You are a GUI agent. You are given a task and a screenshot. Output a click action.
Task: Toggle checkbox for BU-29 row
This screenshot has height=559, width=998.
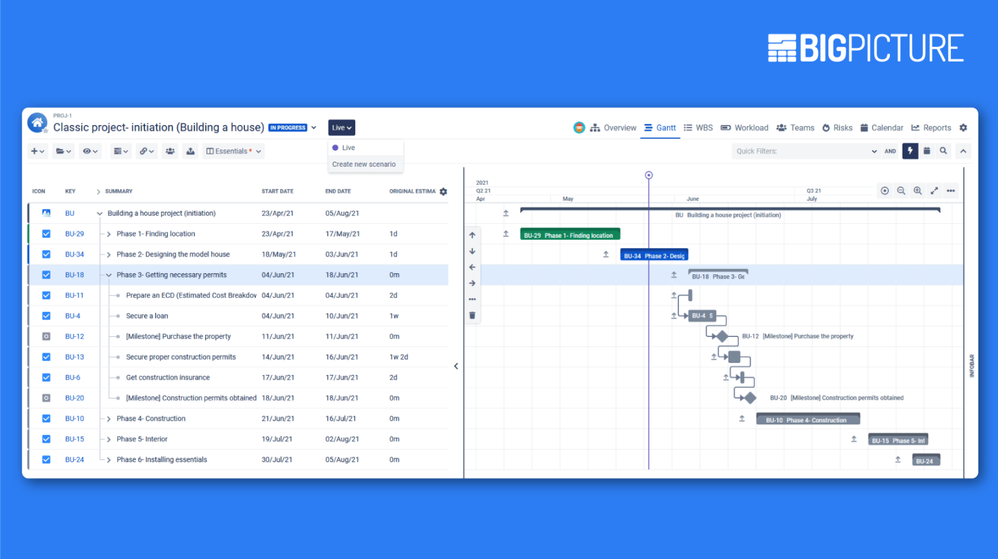pyautogui.click(x=46, y=234)
